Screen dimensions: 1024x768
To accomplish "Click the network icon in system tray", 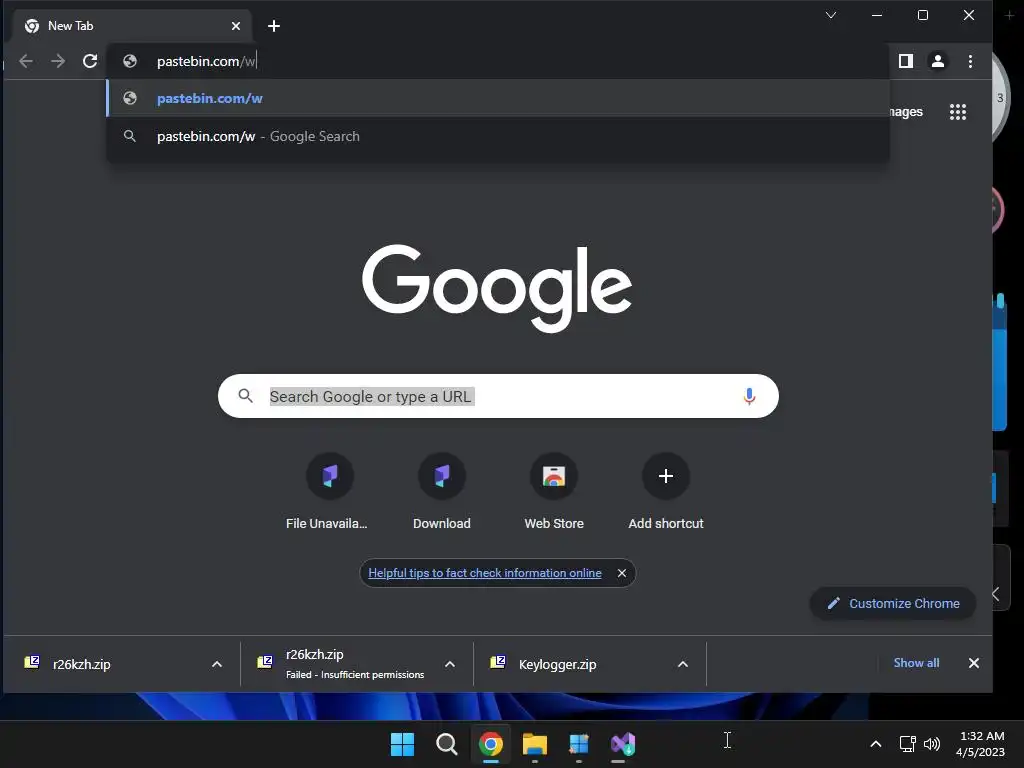I will (x=907, y=744).
